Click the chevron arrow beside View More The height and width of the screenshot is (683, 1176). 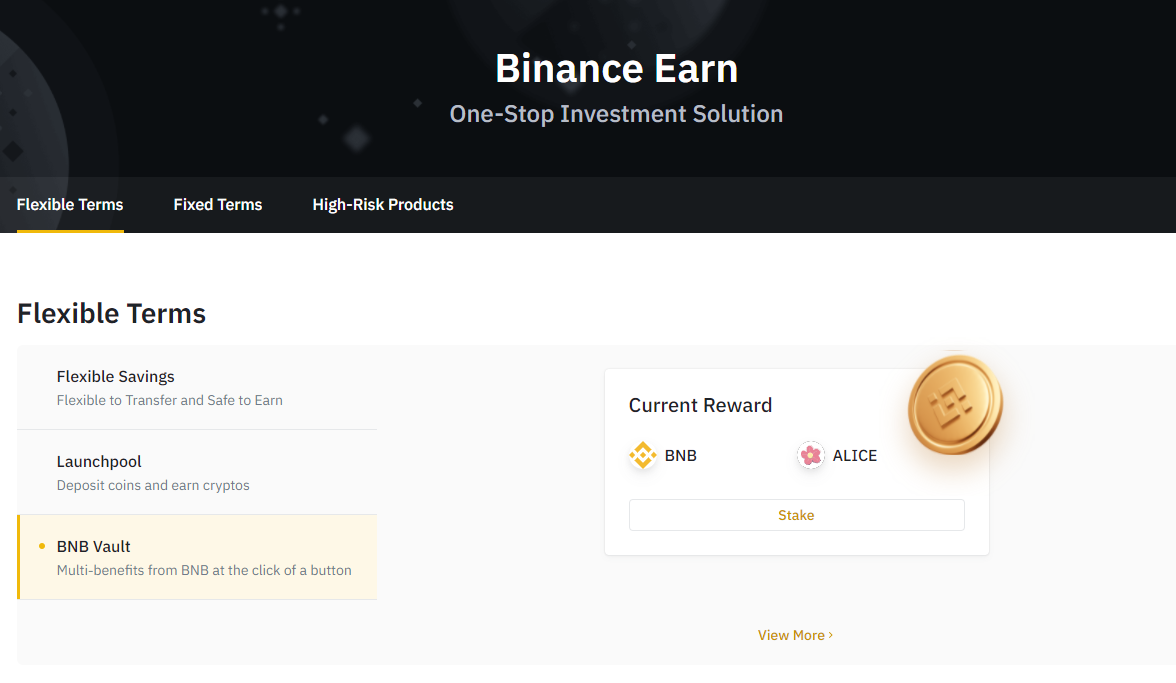[830, 635]
